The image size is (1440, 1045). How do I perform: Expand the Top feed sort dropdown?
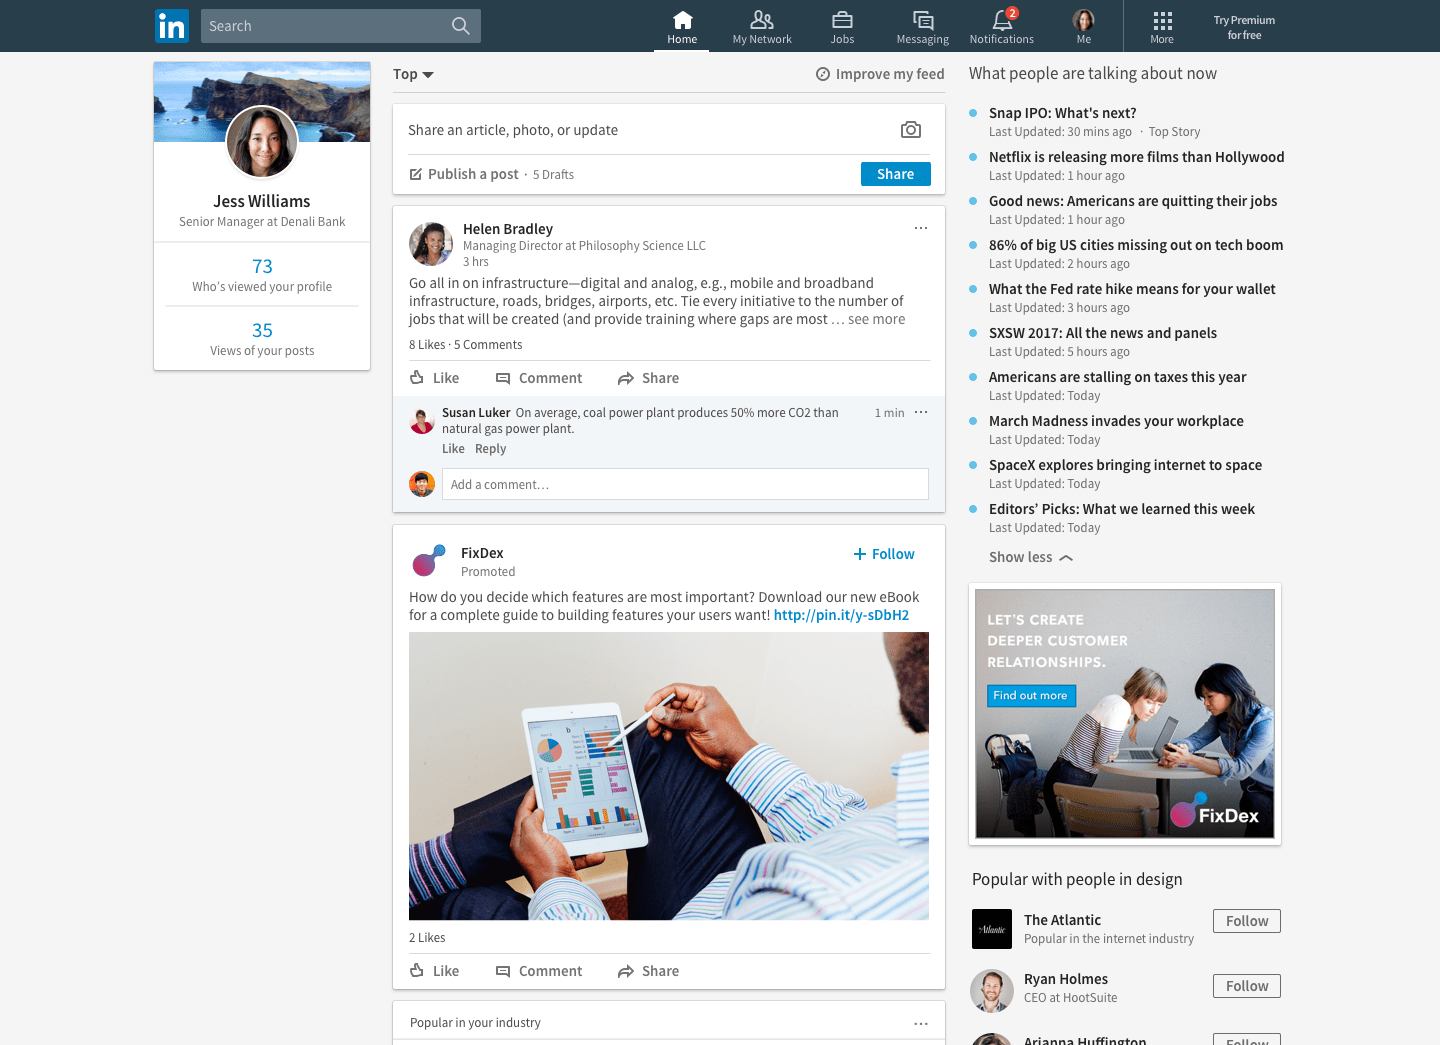[413, 74]
